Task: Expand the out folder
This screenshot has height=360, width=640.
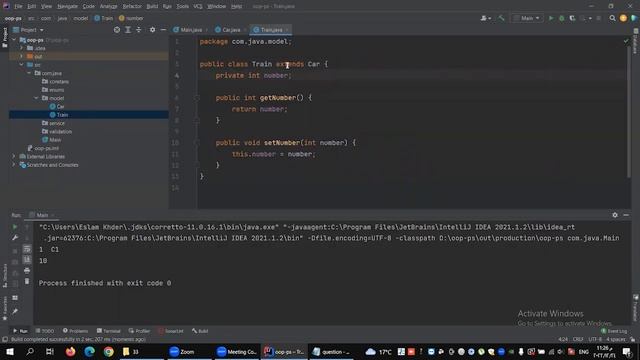Action: pos(22,56)
